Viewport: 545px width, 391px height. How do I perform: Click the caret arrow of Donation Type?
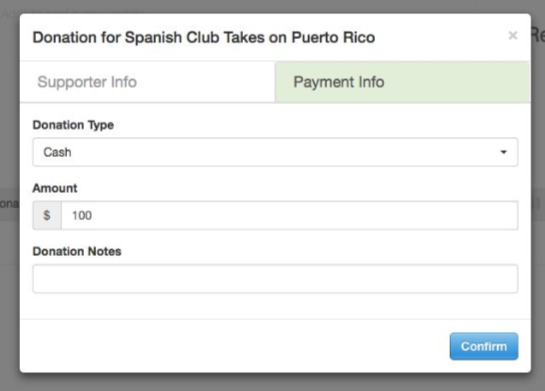503,152
